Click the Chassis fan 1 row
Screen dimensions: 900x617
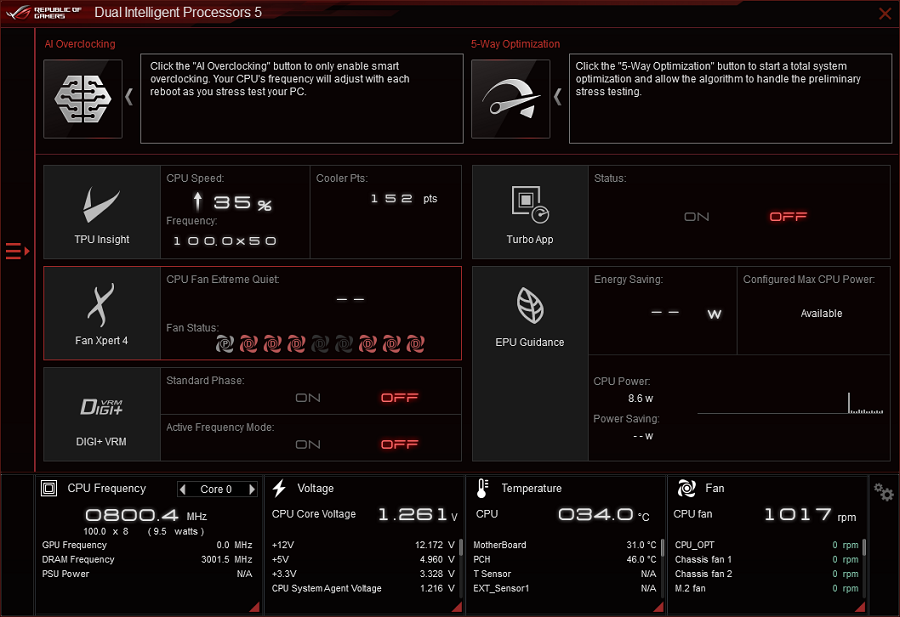[766, 560]
